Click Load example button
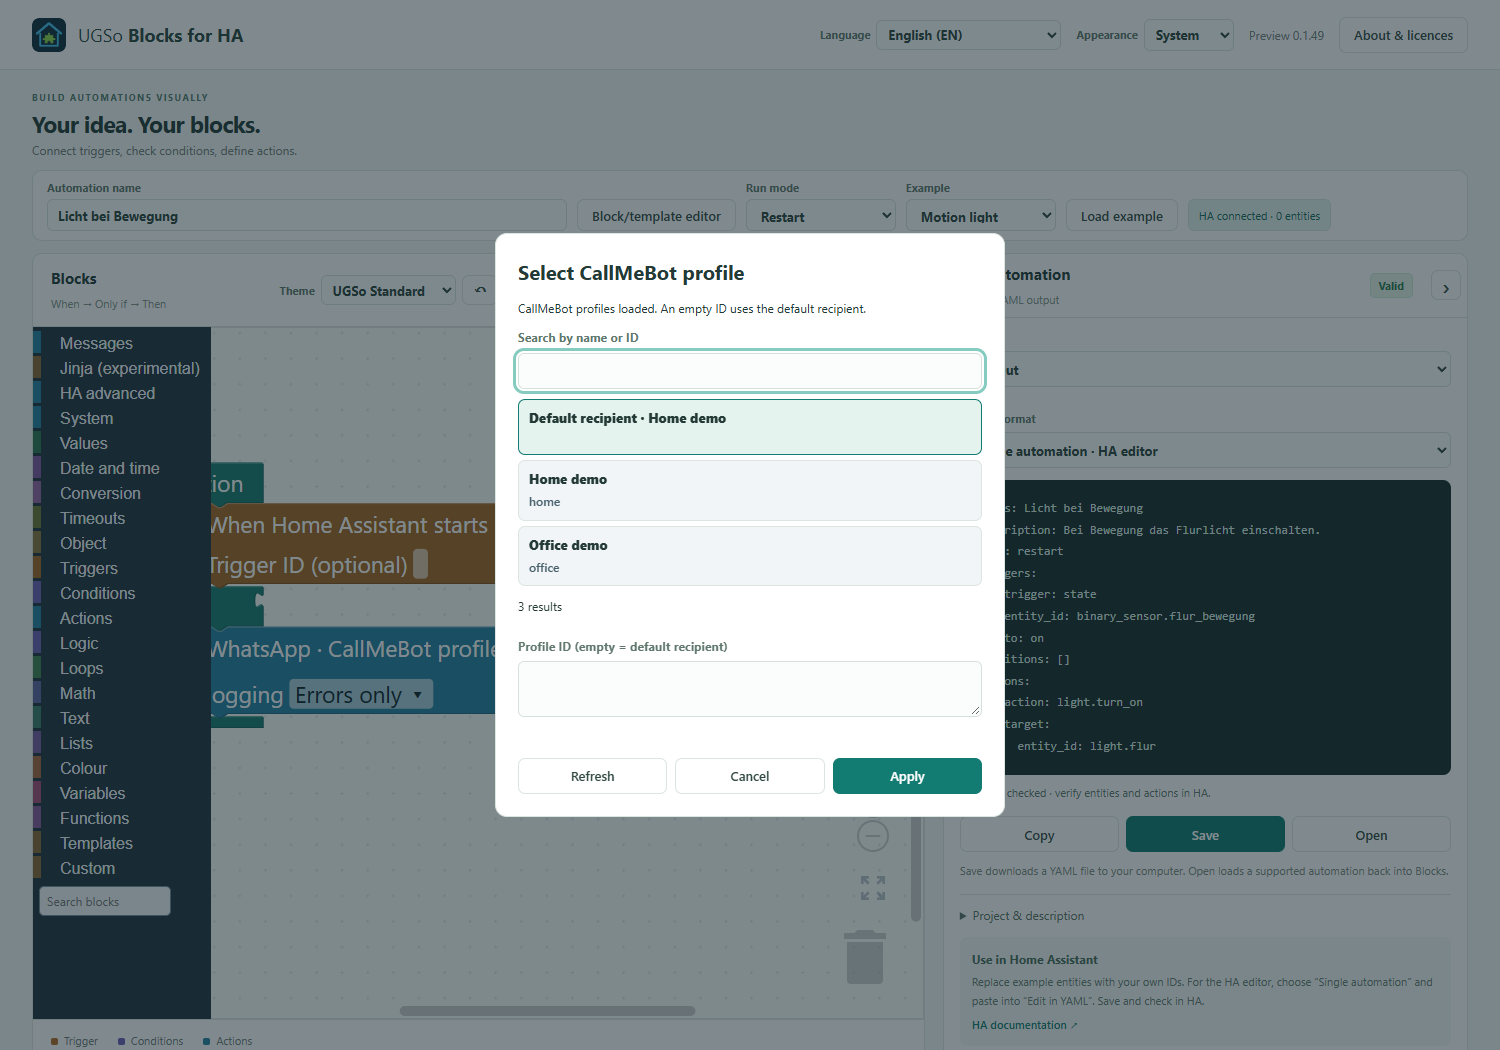The image size is (1500, 1050). click(1121, 216)
